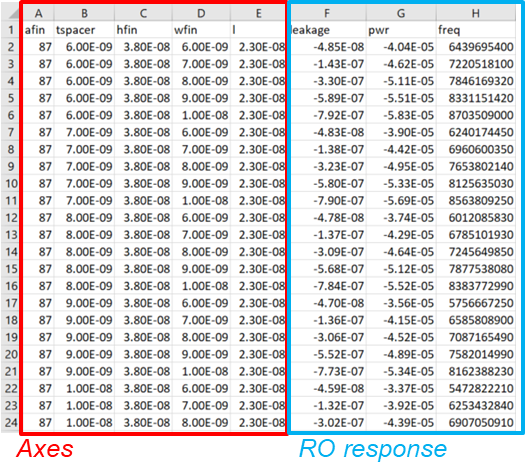525x465 pixels.
Task: Select cell with freq 6240174450
Action: pyautogui.click(x=476, y=132)
